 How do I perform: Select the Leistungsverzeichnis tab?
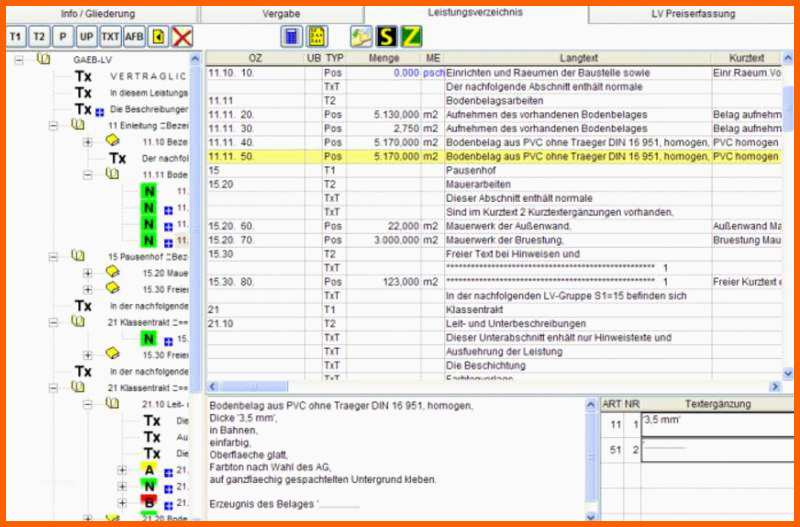click(476, 13)
